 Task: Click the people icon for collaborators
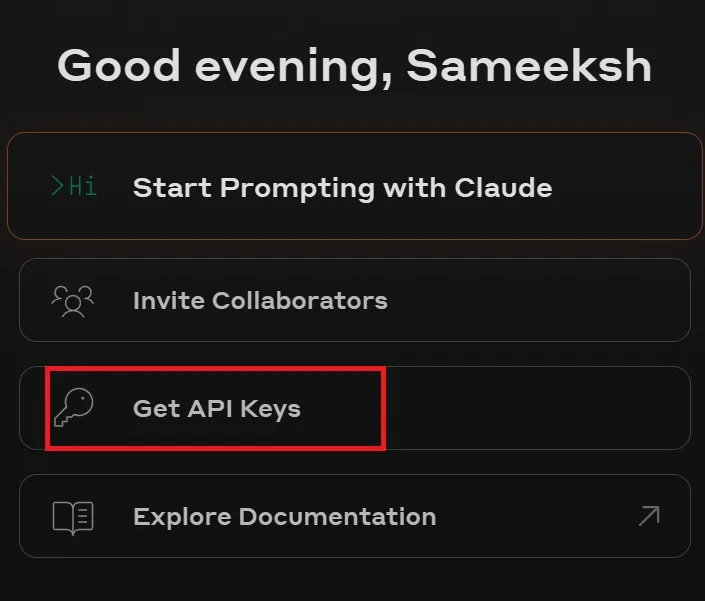72,300
